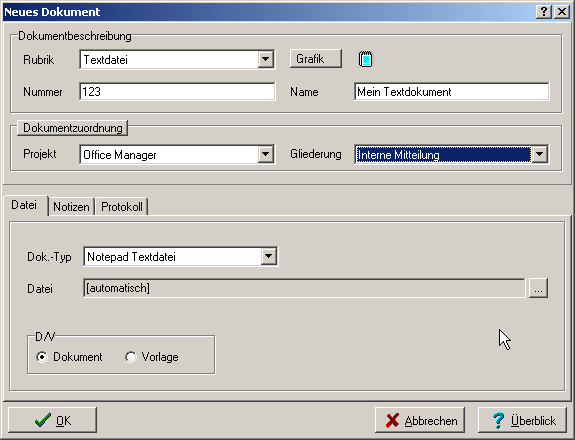575x440 pixels.
Task: Select the Vorlage radio button
Action: 131,357
